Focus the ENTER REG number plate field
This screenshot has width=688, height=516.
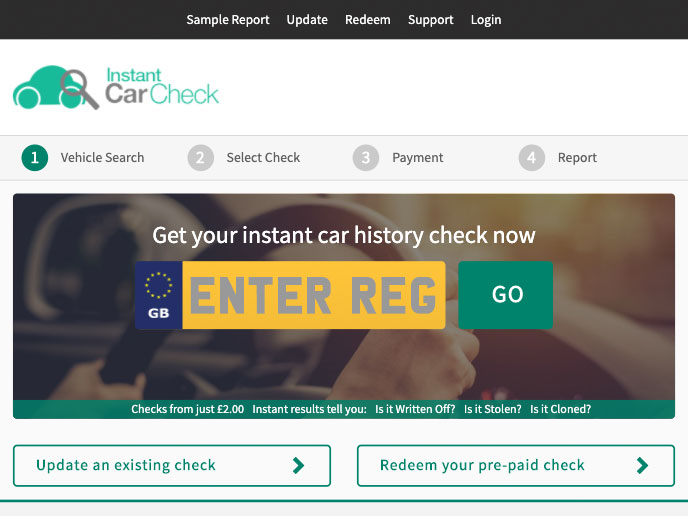[314, 295]
